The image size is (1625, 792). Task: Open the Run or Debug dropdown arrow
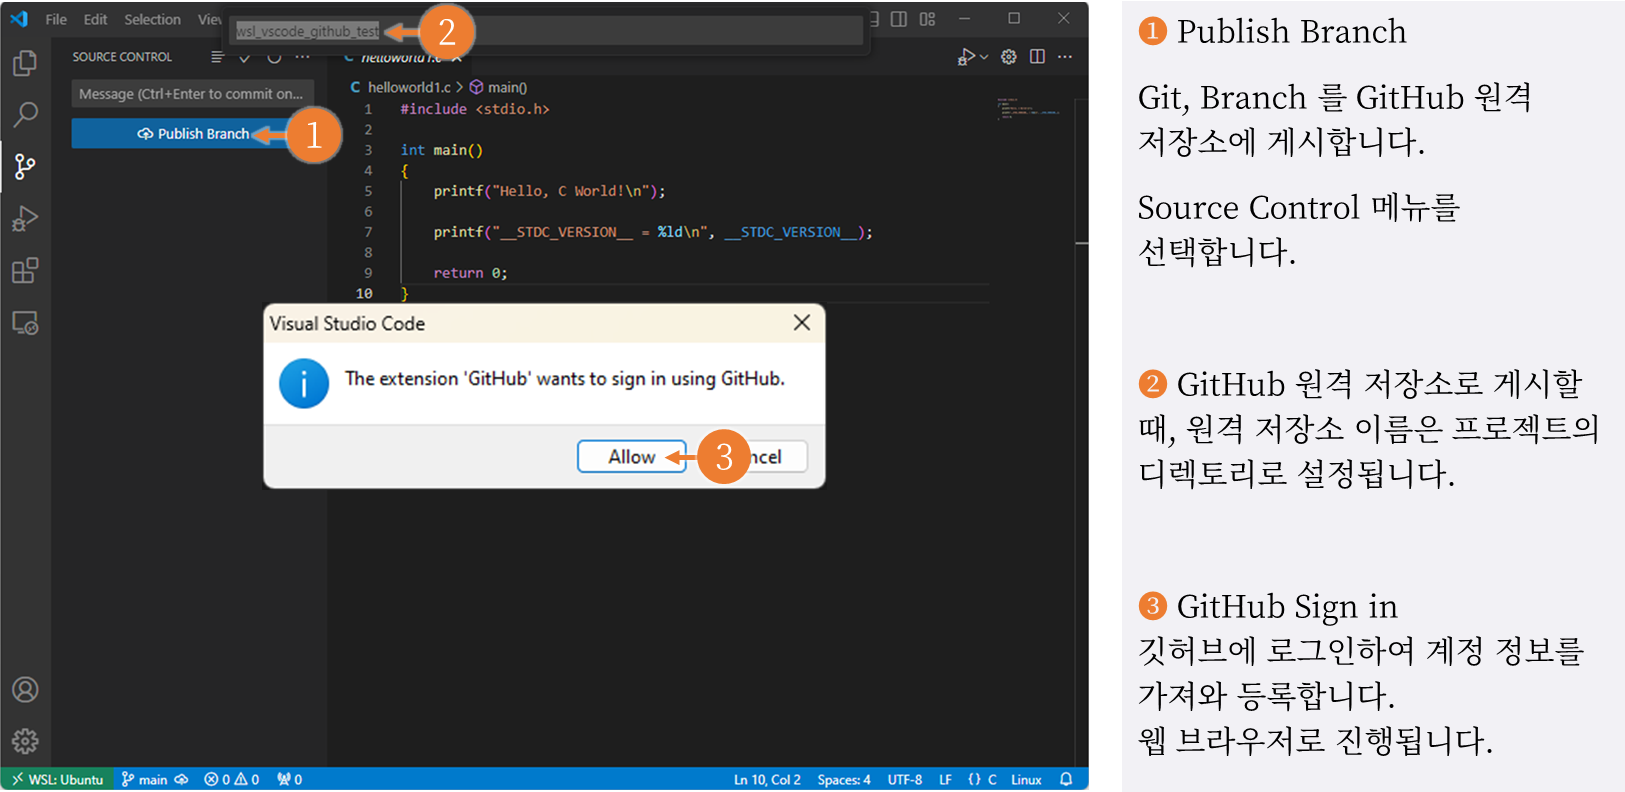(984, 57)
